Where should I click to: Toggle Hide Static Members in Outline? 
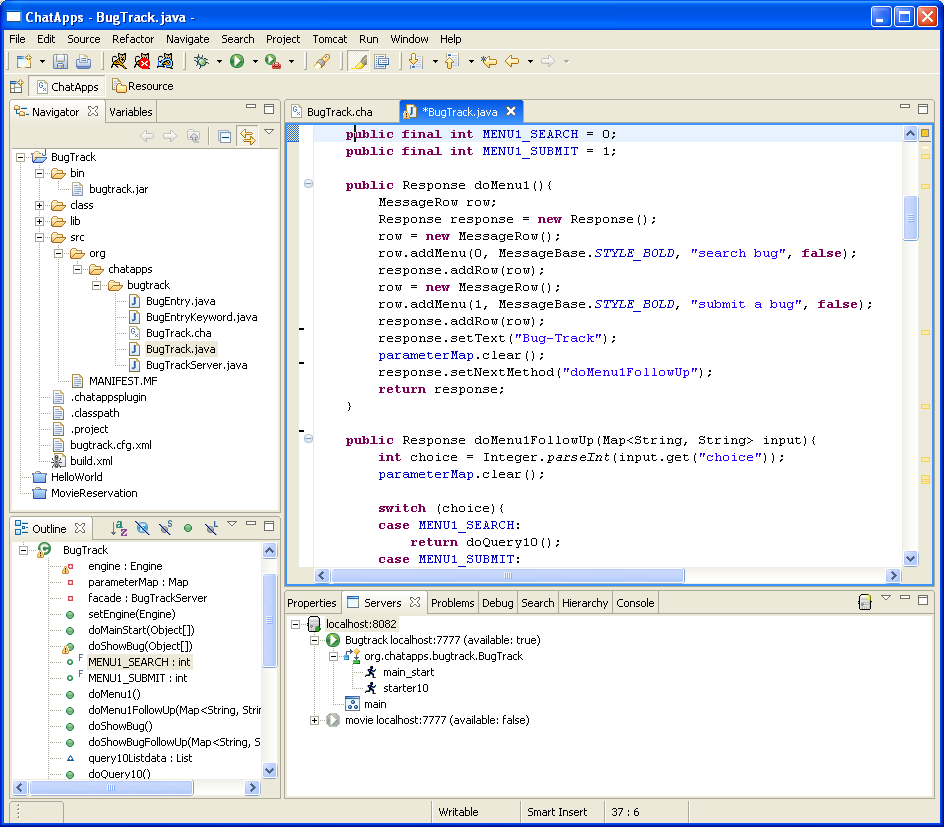pos(165,528)
